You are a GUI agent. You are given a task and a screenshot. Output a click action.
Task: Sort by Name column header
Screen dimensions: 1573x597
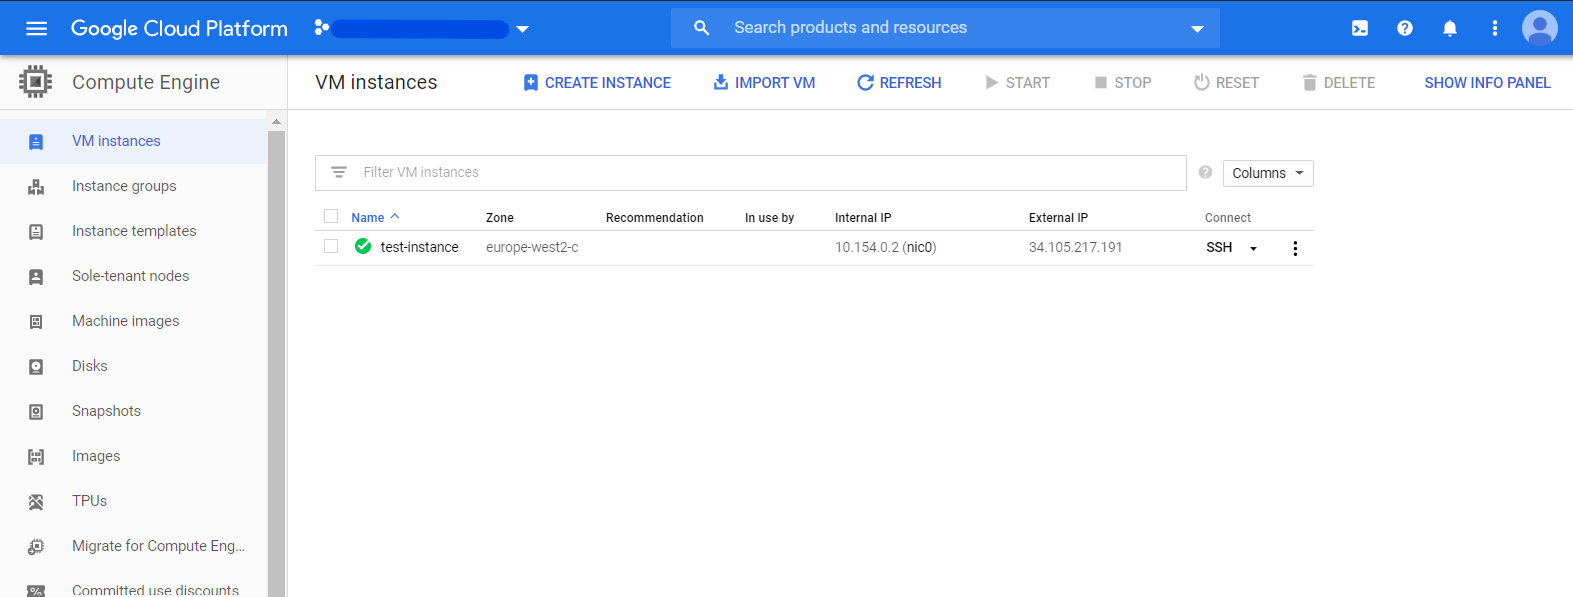point(375,217)
